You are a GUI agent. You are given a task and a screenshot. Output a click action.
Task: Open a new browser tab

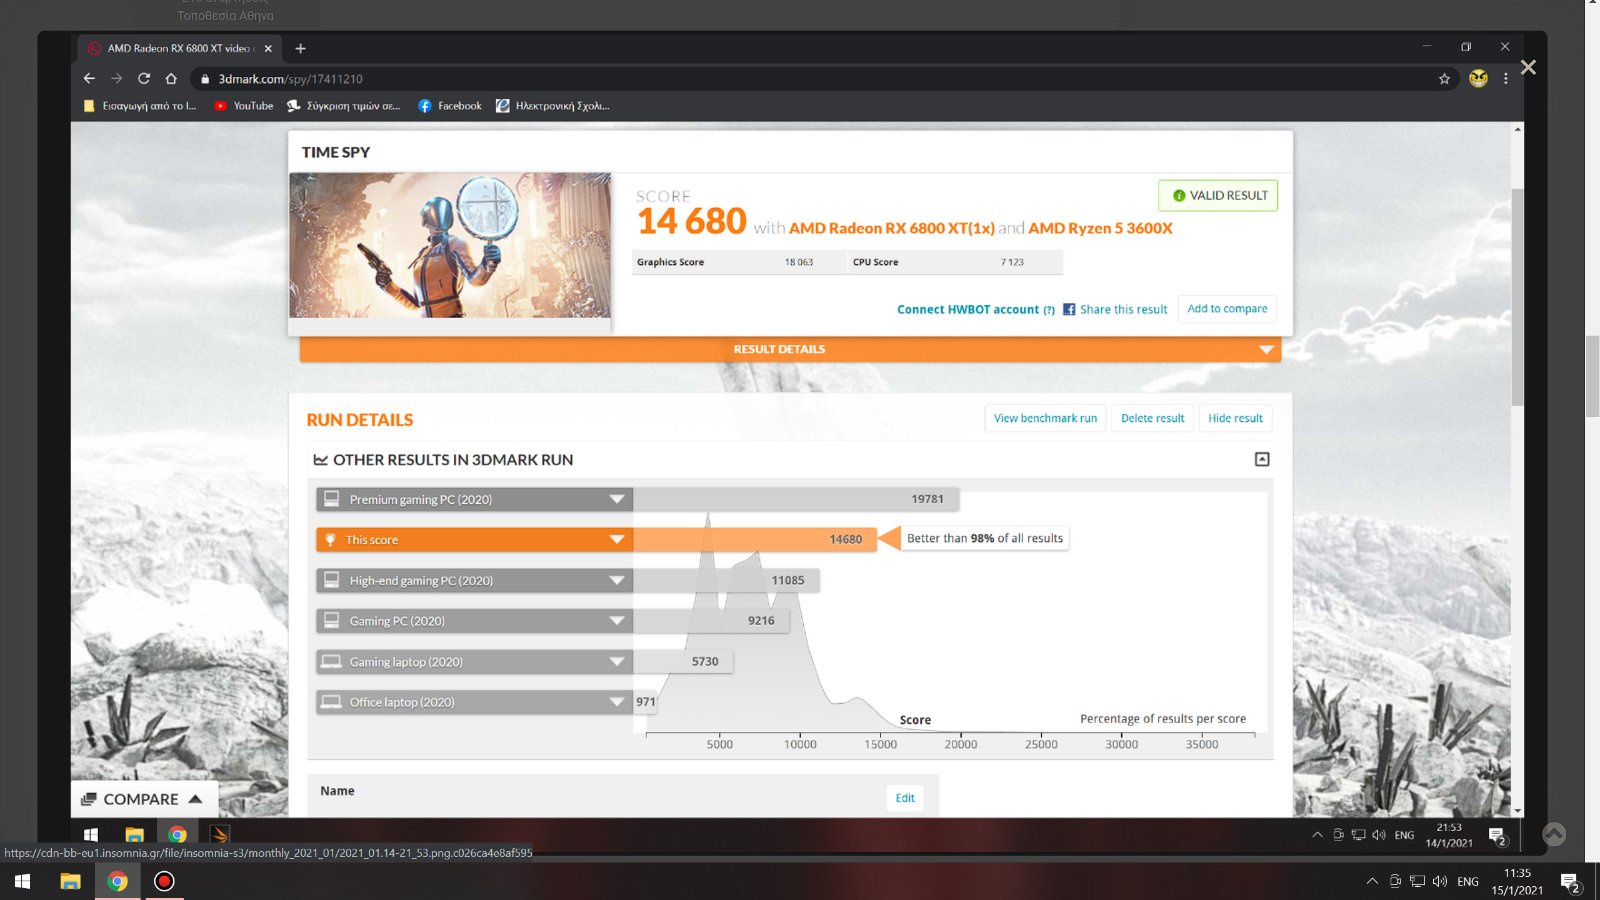[300, 48]
